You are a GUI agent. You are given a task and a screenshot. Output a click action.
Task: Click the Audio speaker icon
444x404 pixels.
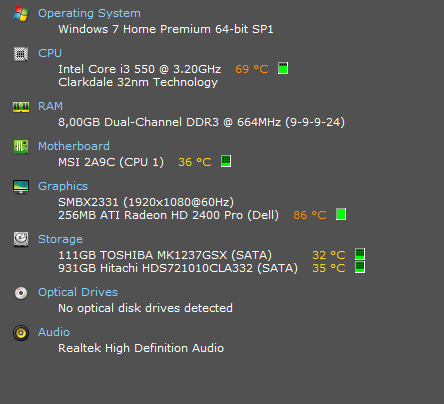pyautogui.click(x=21, y=333)
